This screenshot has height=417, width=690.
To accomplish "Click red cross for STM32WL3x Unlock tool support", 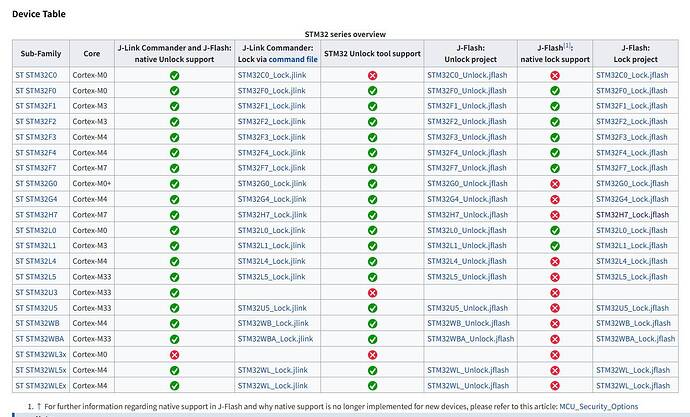I will point(372,355).
